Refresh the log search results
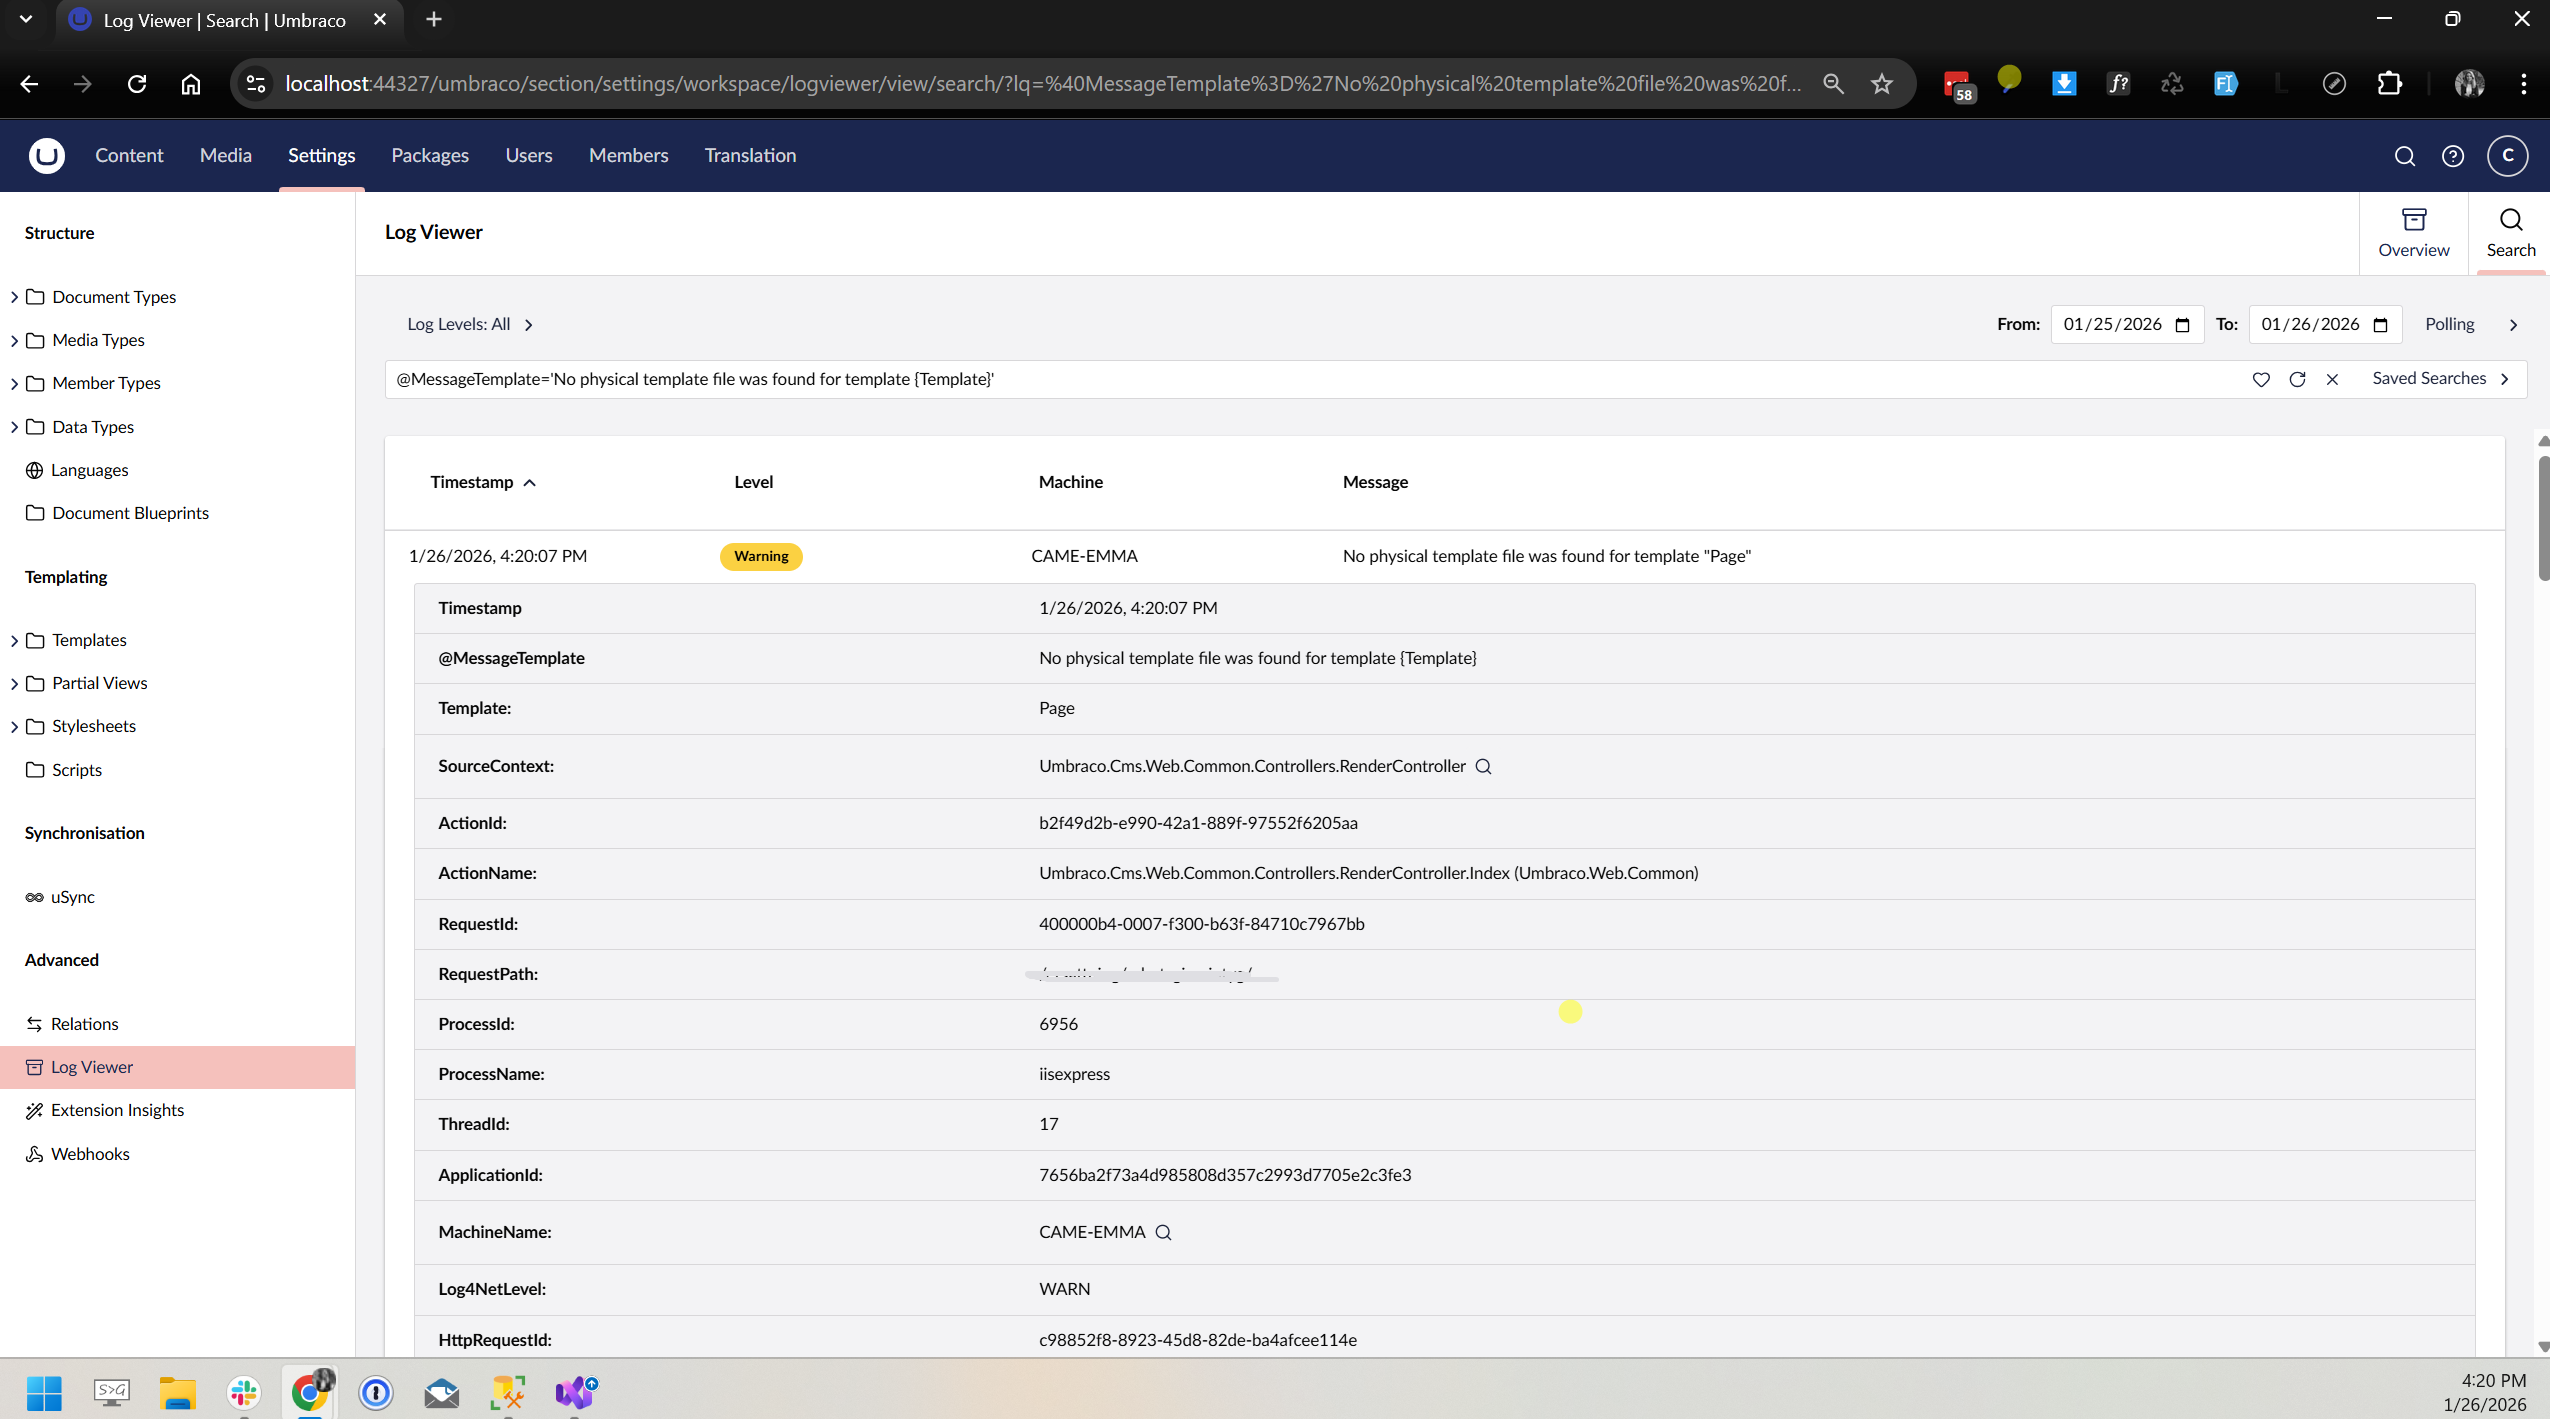Viewport: 2550px width, 1419px height. click(x=2297, y=379)
